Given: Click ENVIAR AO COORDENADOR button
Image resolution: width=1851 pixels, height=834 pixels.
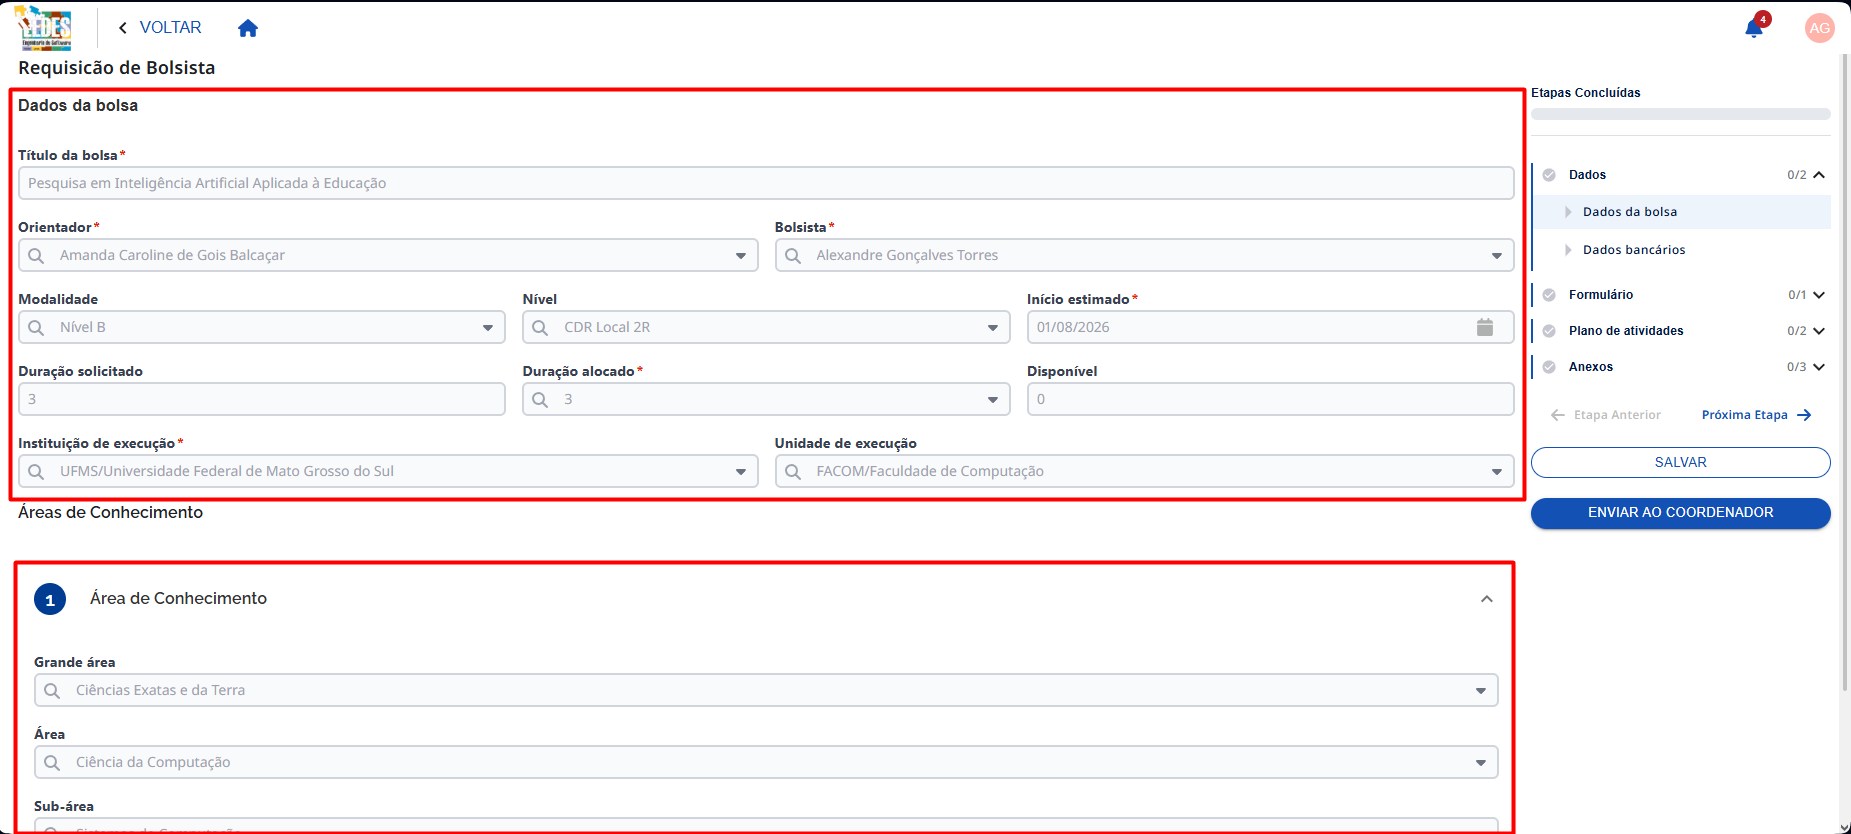Looking at the screenshot, I should click(1681, 513).
